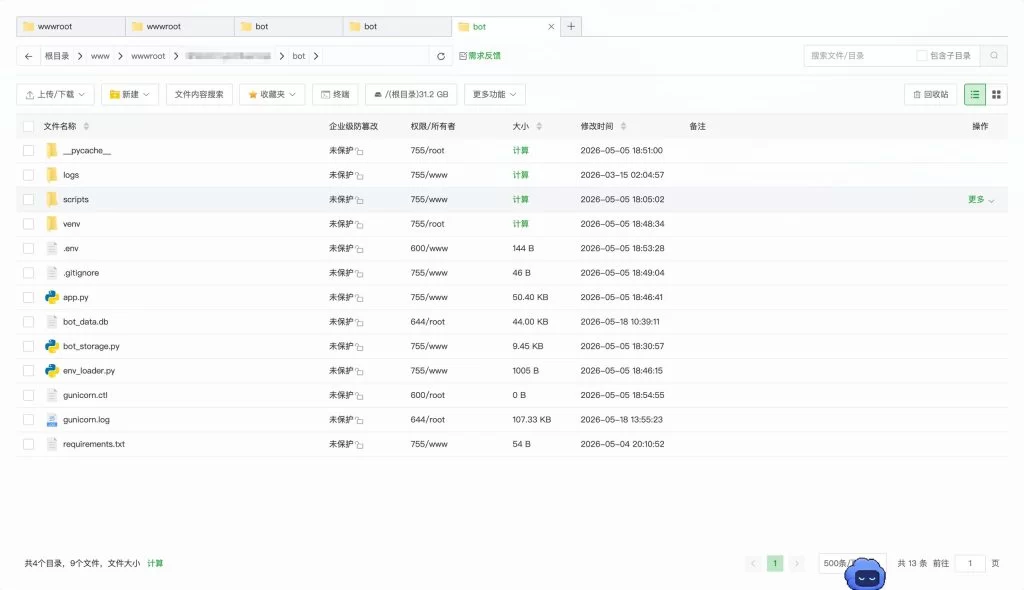Sort by file name column arrows
This screenshot has width=1024, height=590.
pos(86,126)
